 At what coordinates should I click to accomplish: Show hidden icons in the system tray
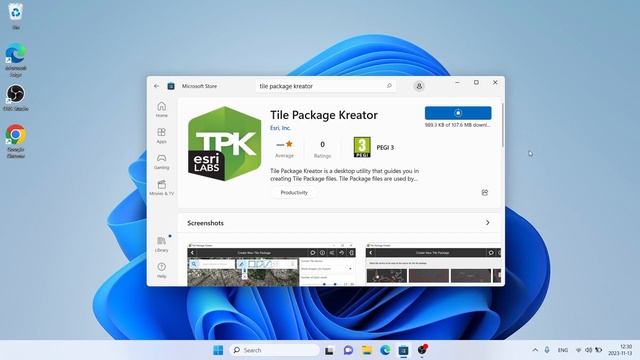[535, 350]
